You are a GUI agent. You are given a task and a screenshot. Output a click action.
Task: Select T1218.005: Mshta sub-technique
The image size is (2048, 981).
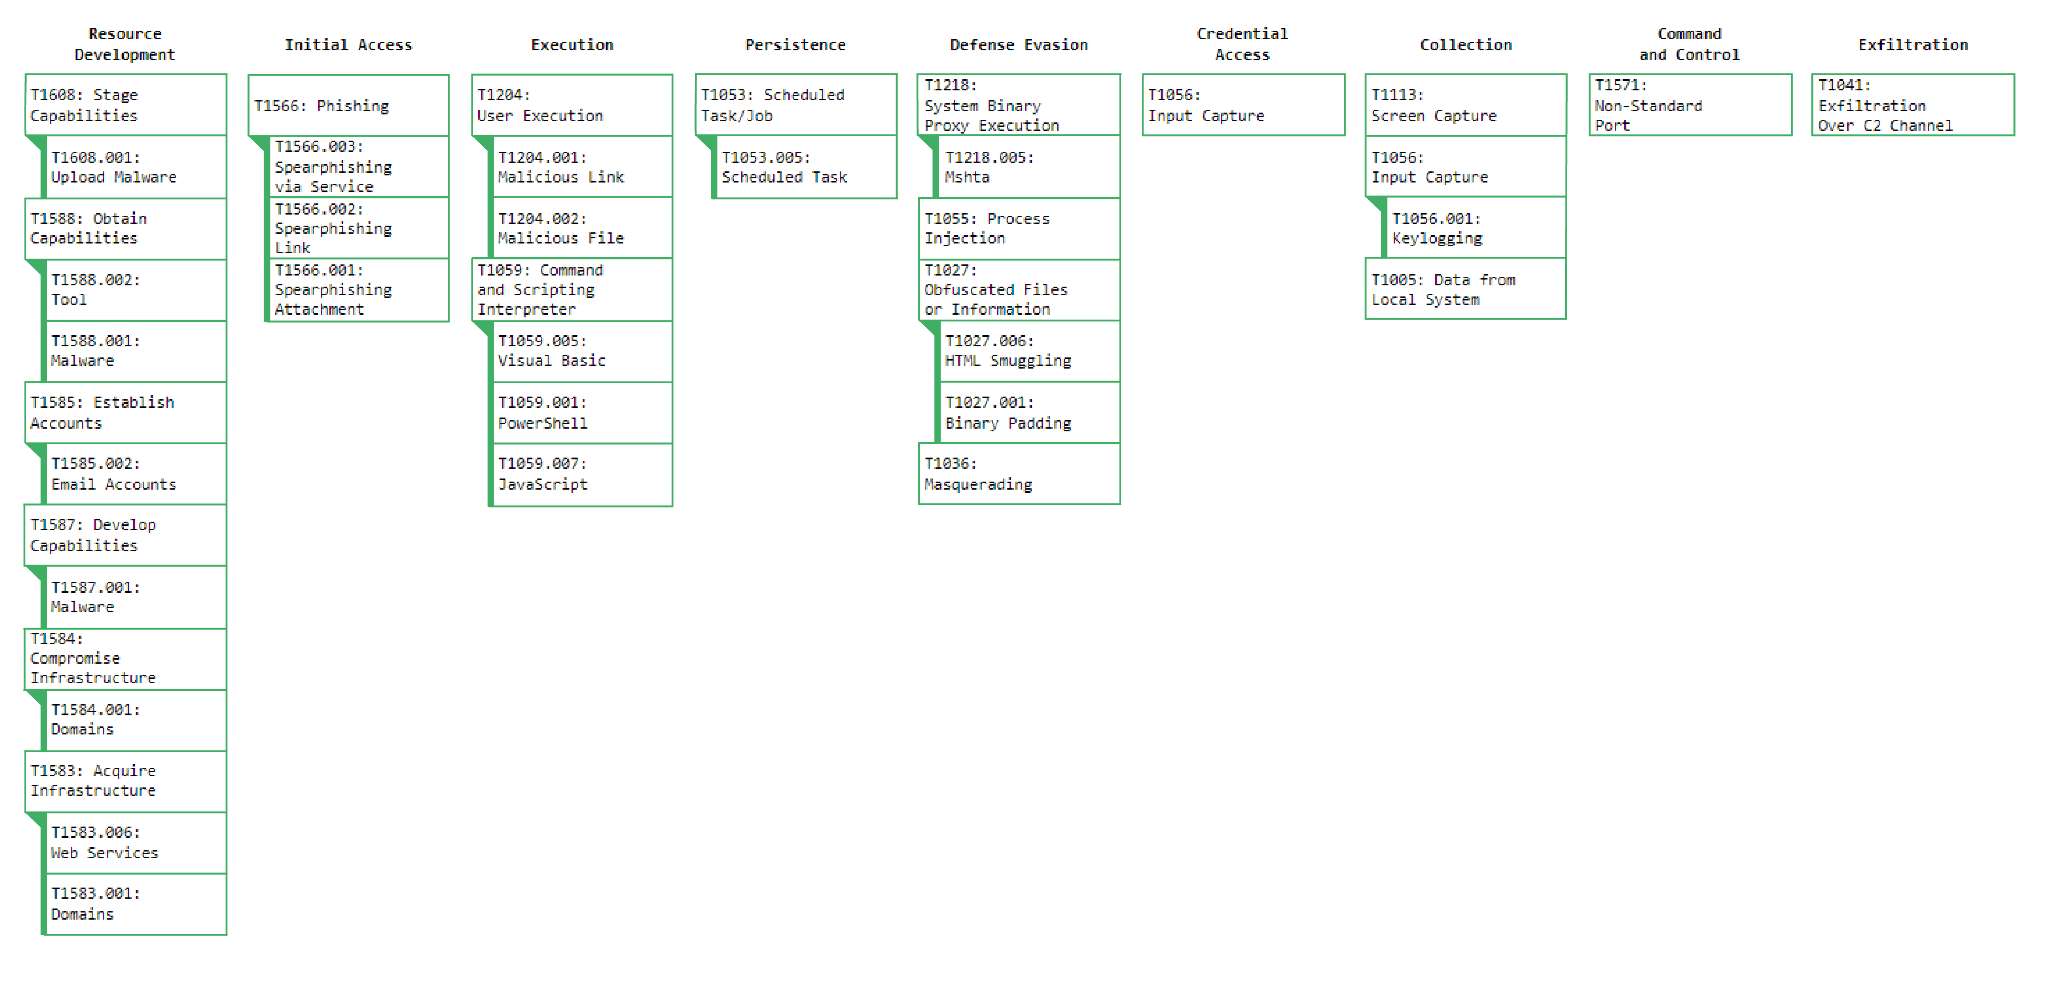click(x=1027, y=167)
